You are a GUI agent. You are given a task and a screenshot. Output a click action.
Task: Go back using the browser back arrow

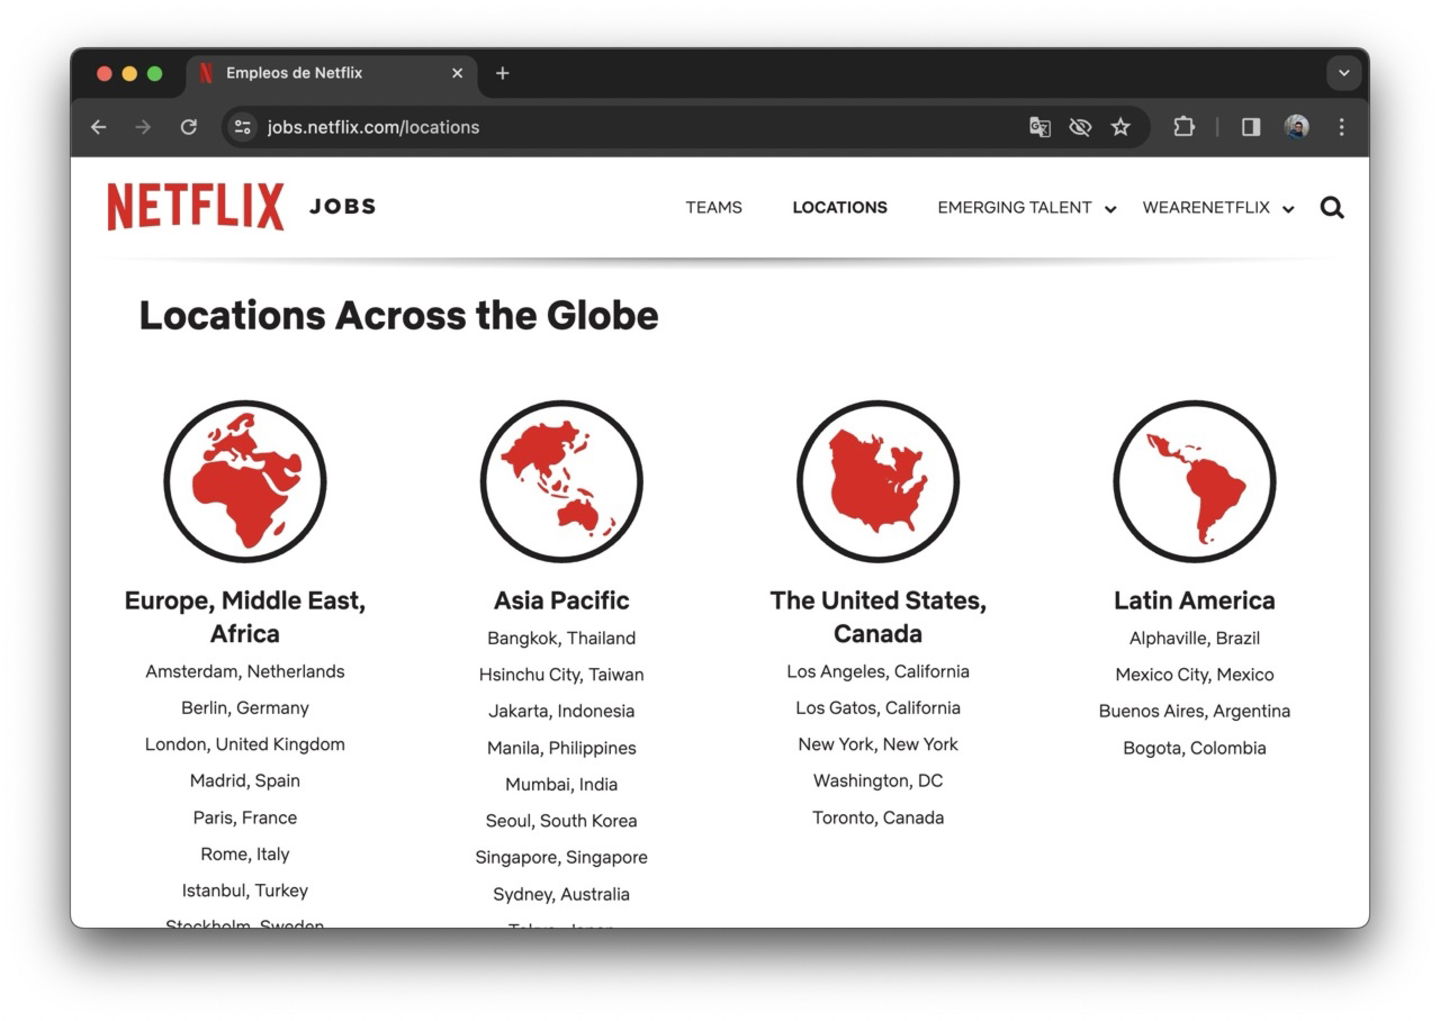coord(98,127)
